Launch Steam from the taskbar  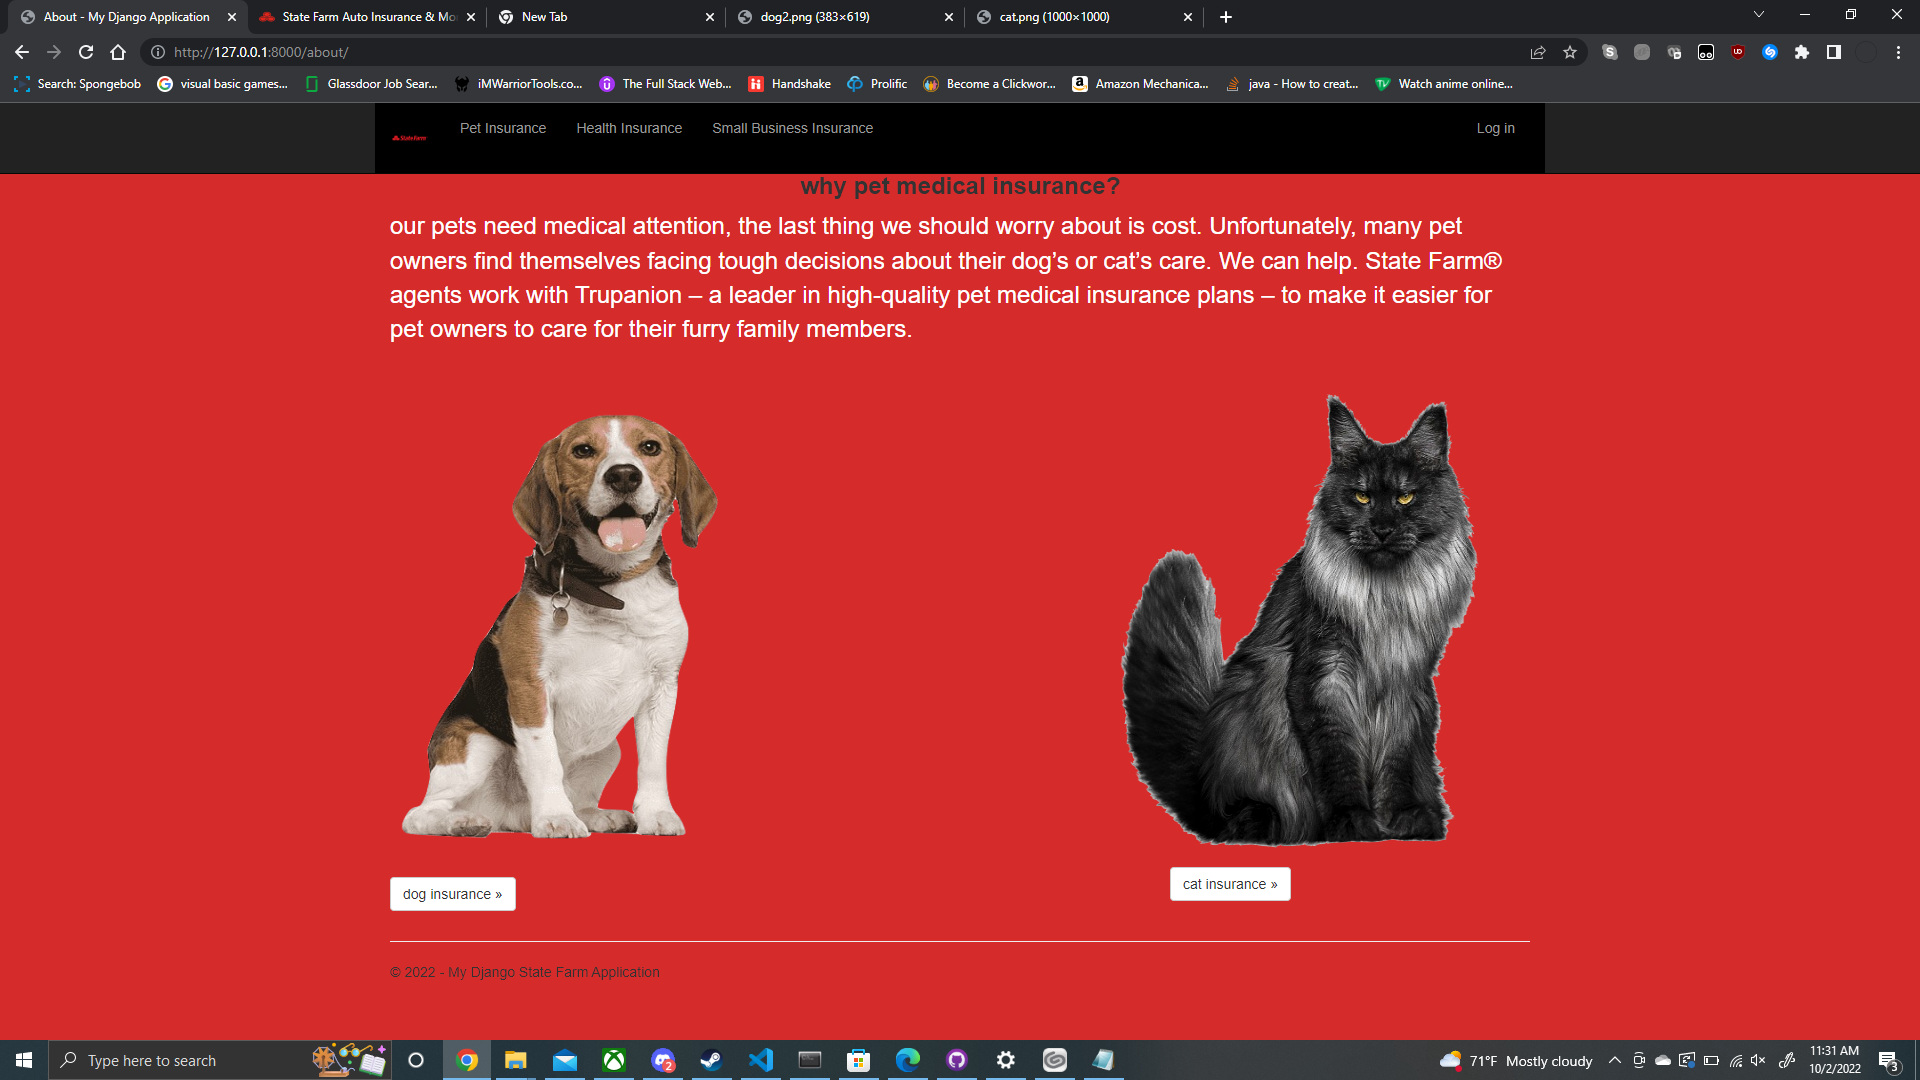tap(711, 1060)
